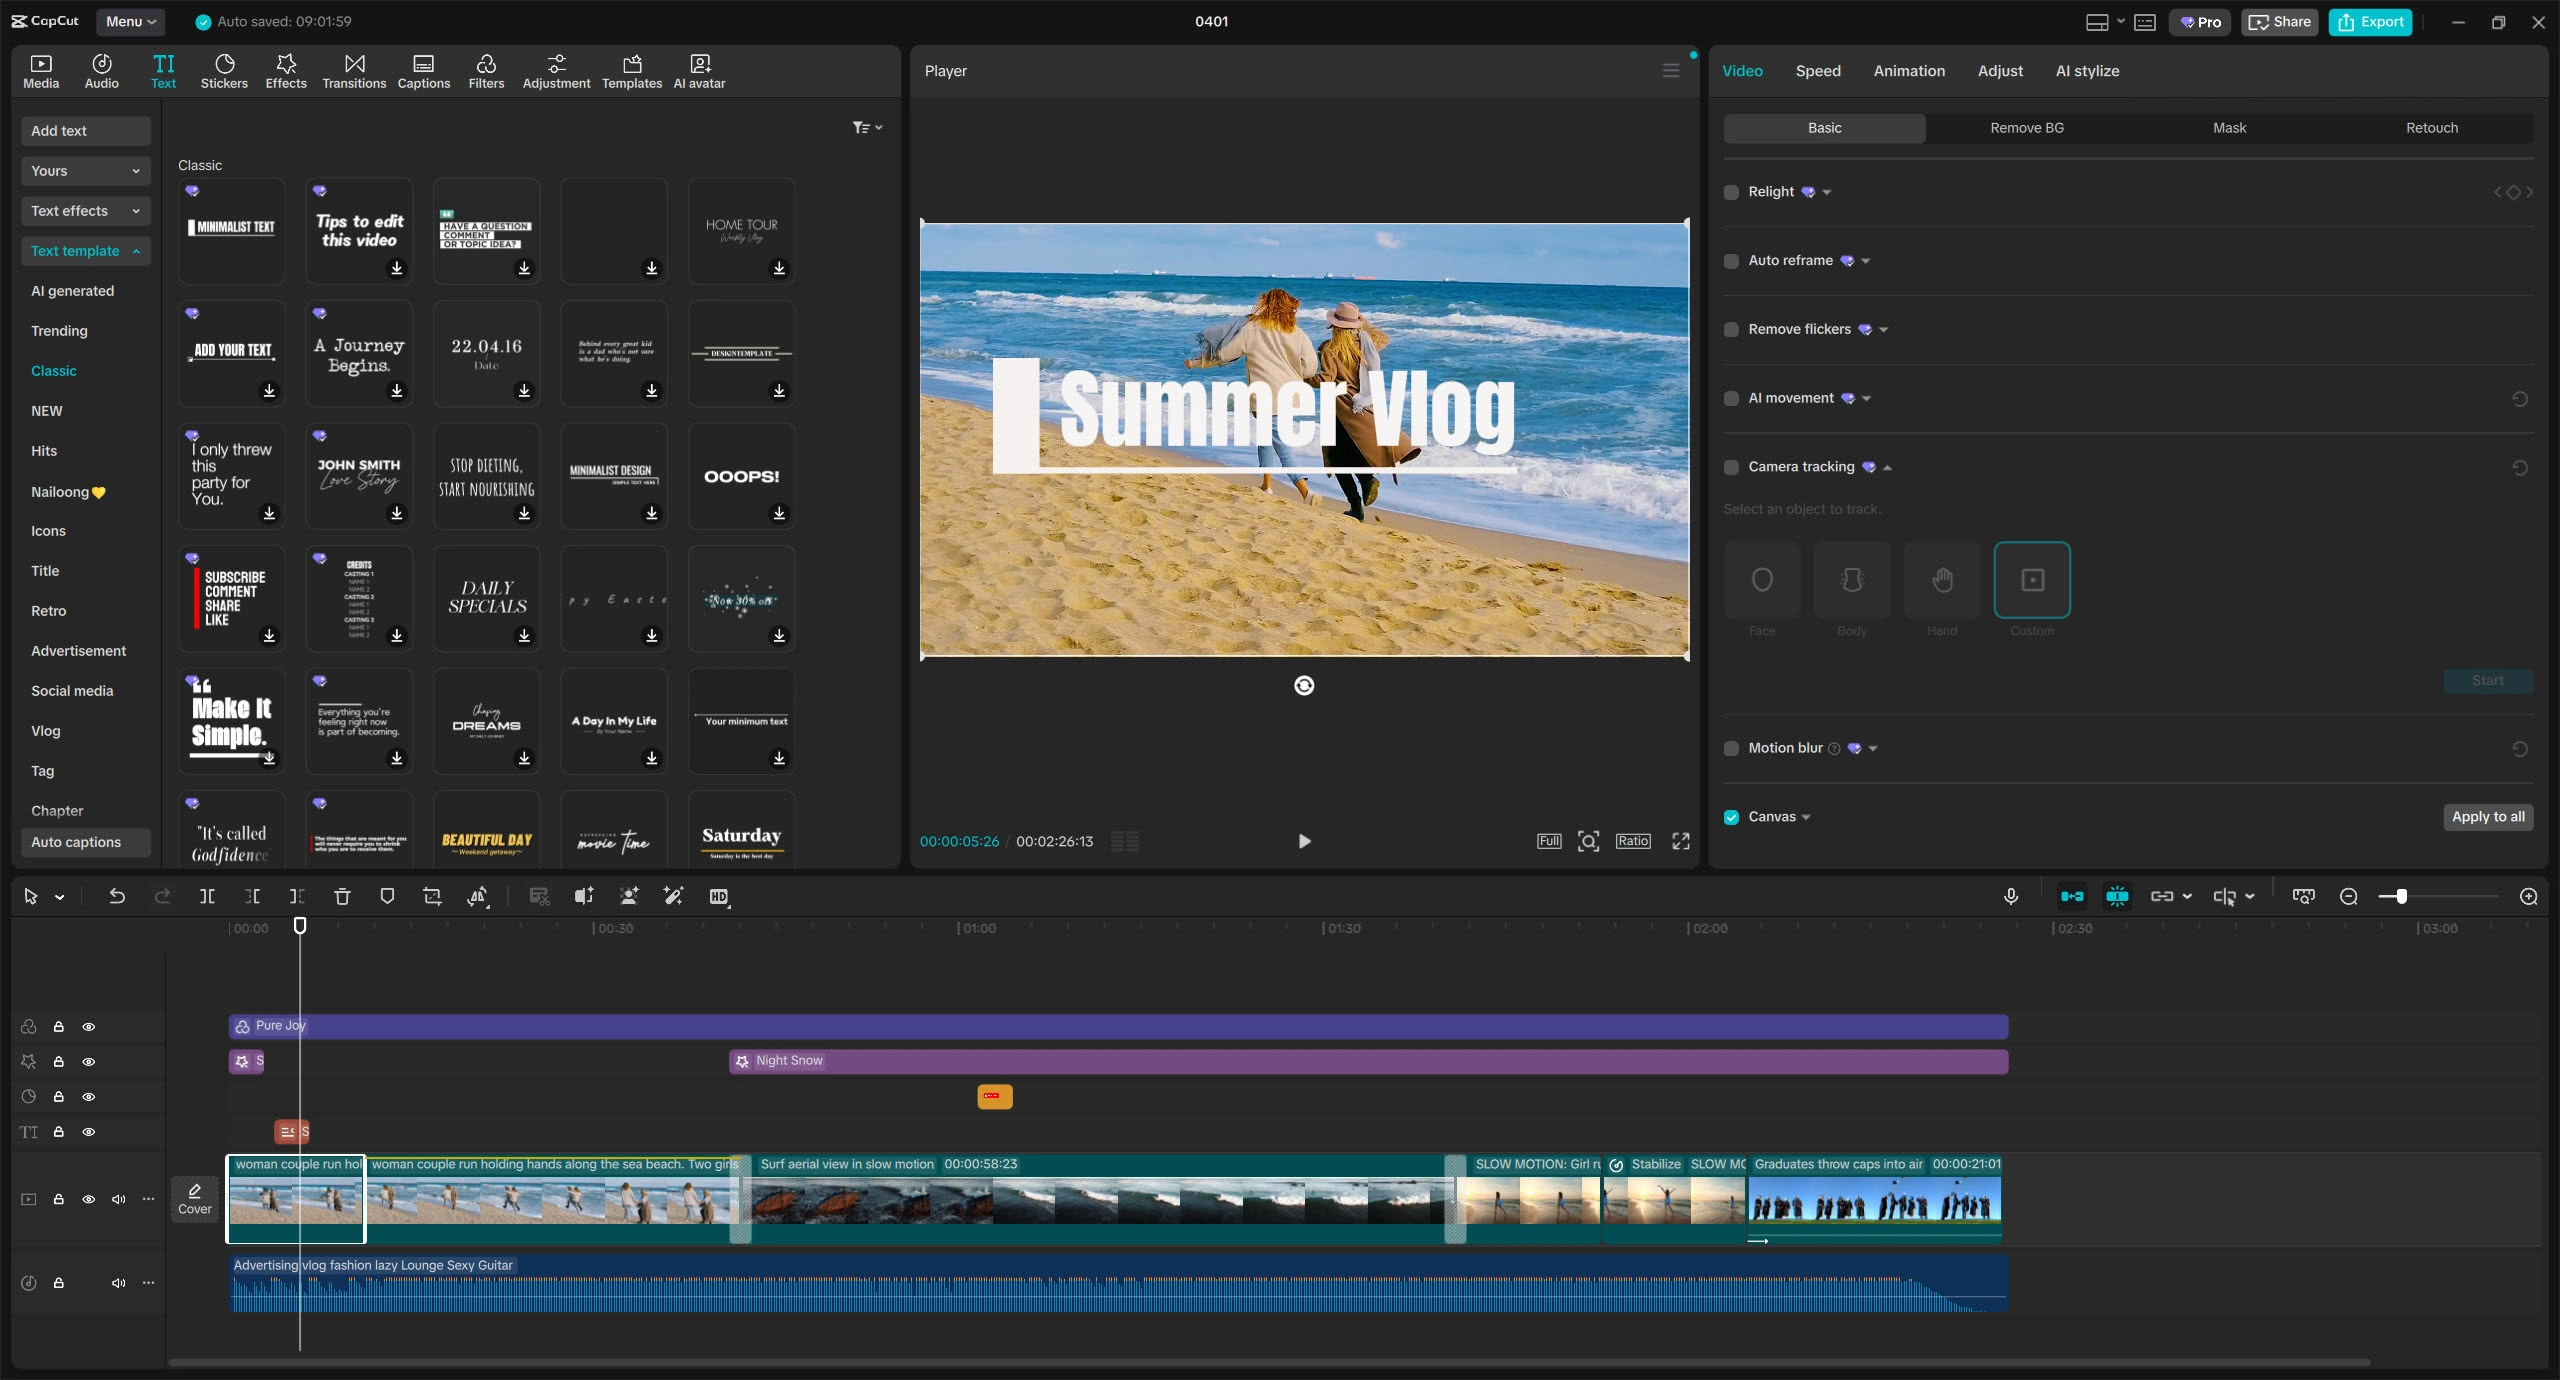This screenshot has width=2560, height=1380.
Task: Click the Apply to all button
Action: tap(2488, 817)
